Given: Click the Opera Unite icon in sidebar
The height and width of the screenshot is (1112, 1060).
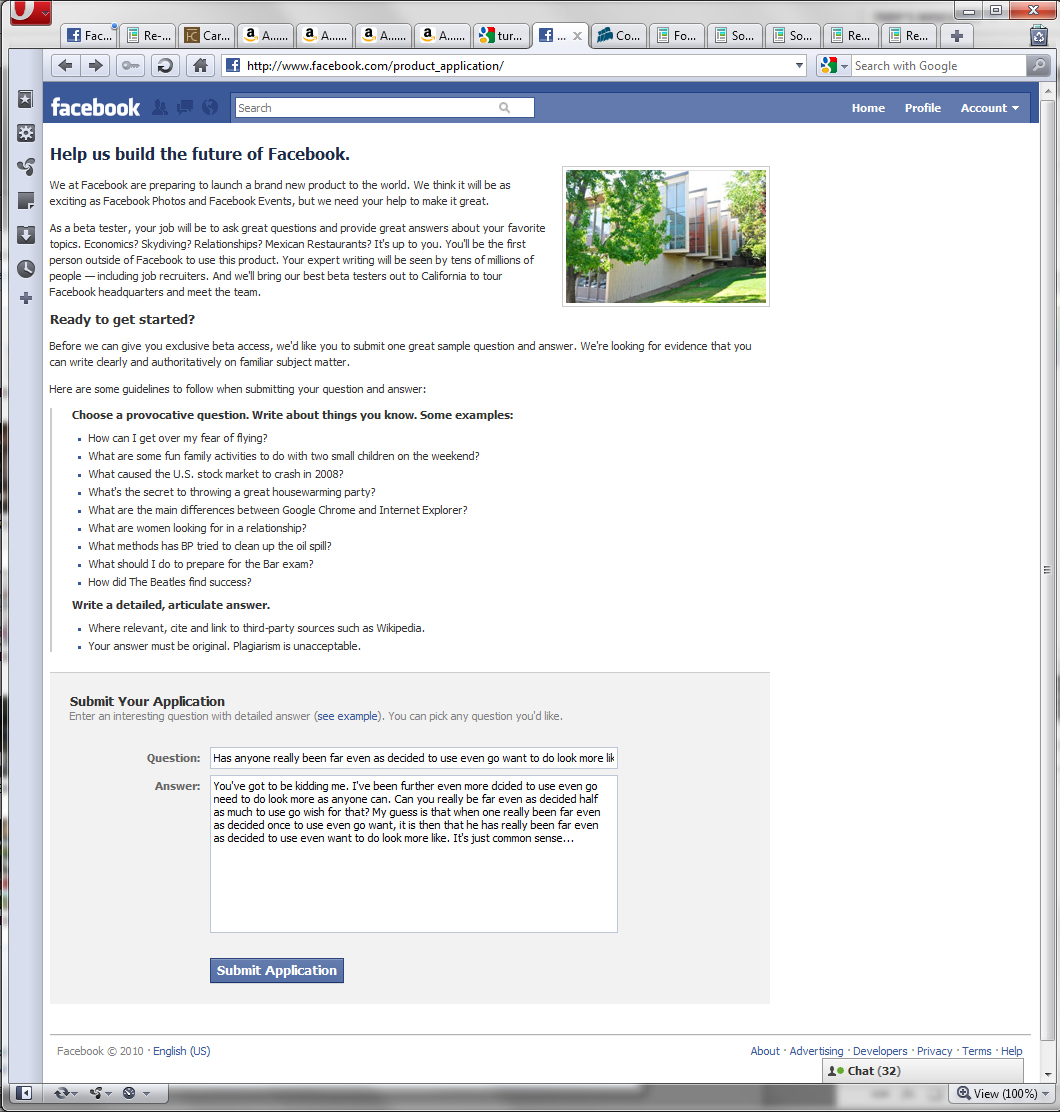Looking at the screenshot, I should (26, 167).
